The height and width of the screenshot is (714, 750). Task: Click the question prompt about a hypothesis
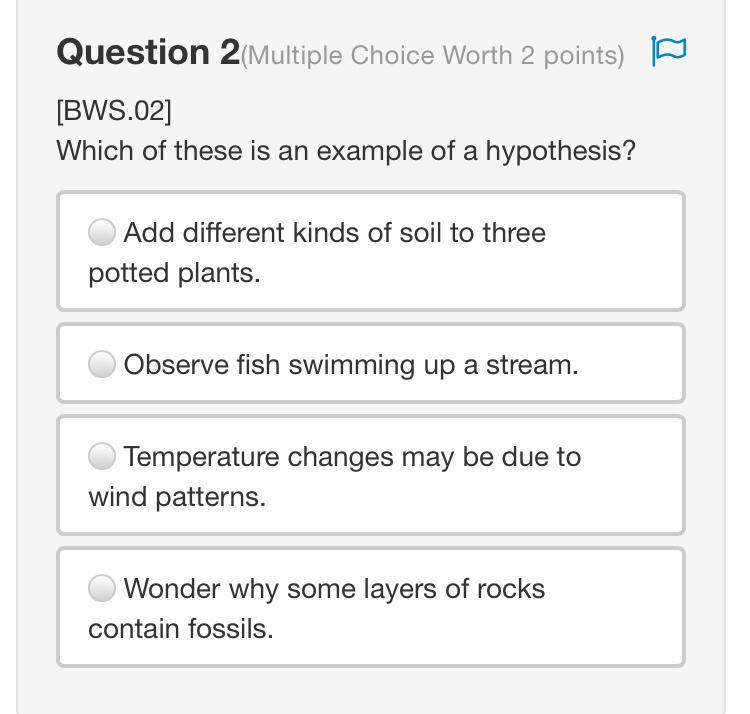click(346, 151)
